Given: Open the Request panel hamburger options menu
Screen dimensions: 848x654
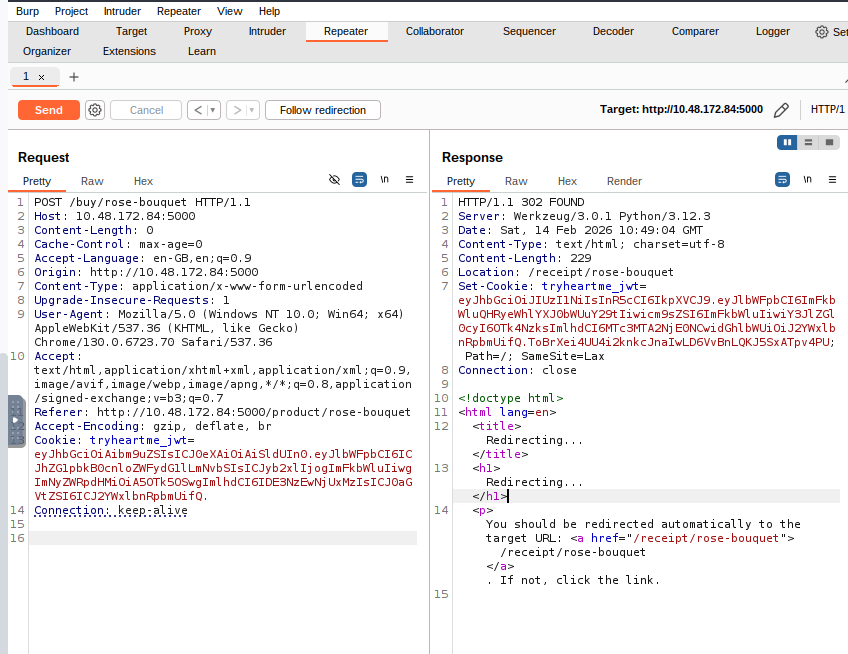Looking at the screenshot, I should [409, 180].
